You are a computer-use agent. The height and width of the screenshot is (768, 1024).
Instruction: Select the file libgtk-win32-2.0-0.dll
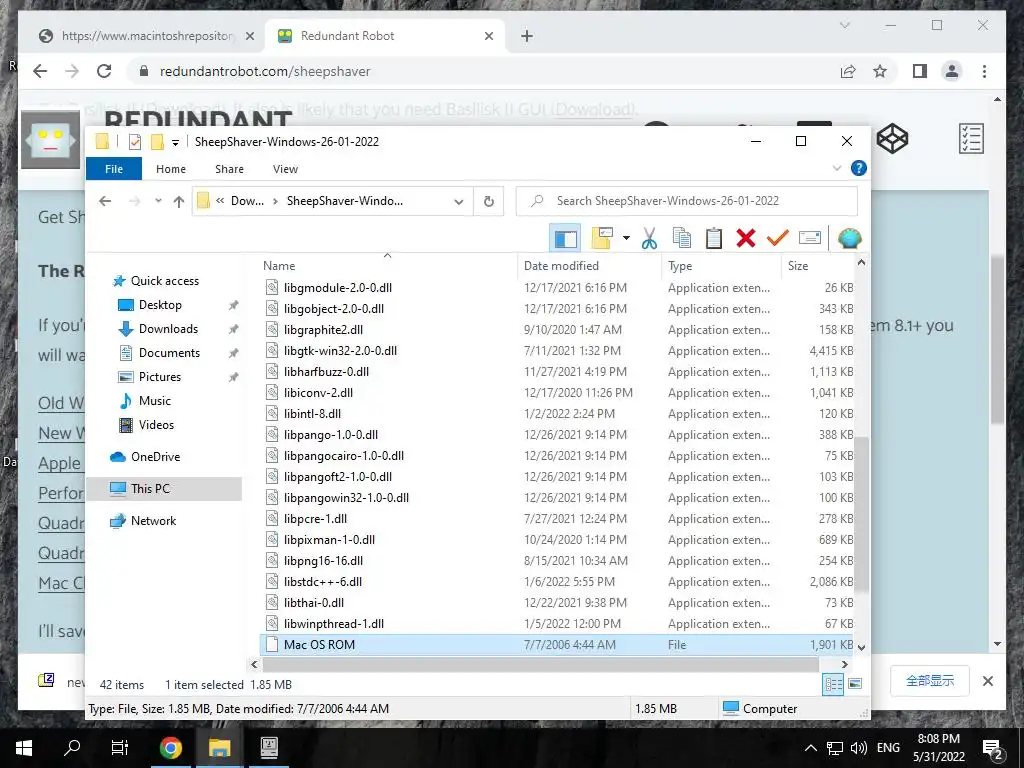pyautogui.click(x=340, y=351)
